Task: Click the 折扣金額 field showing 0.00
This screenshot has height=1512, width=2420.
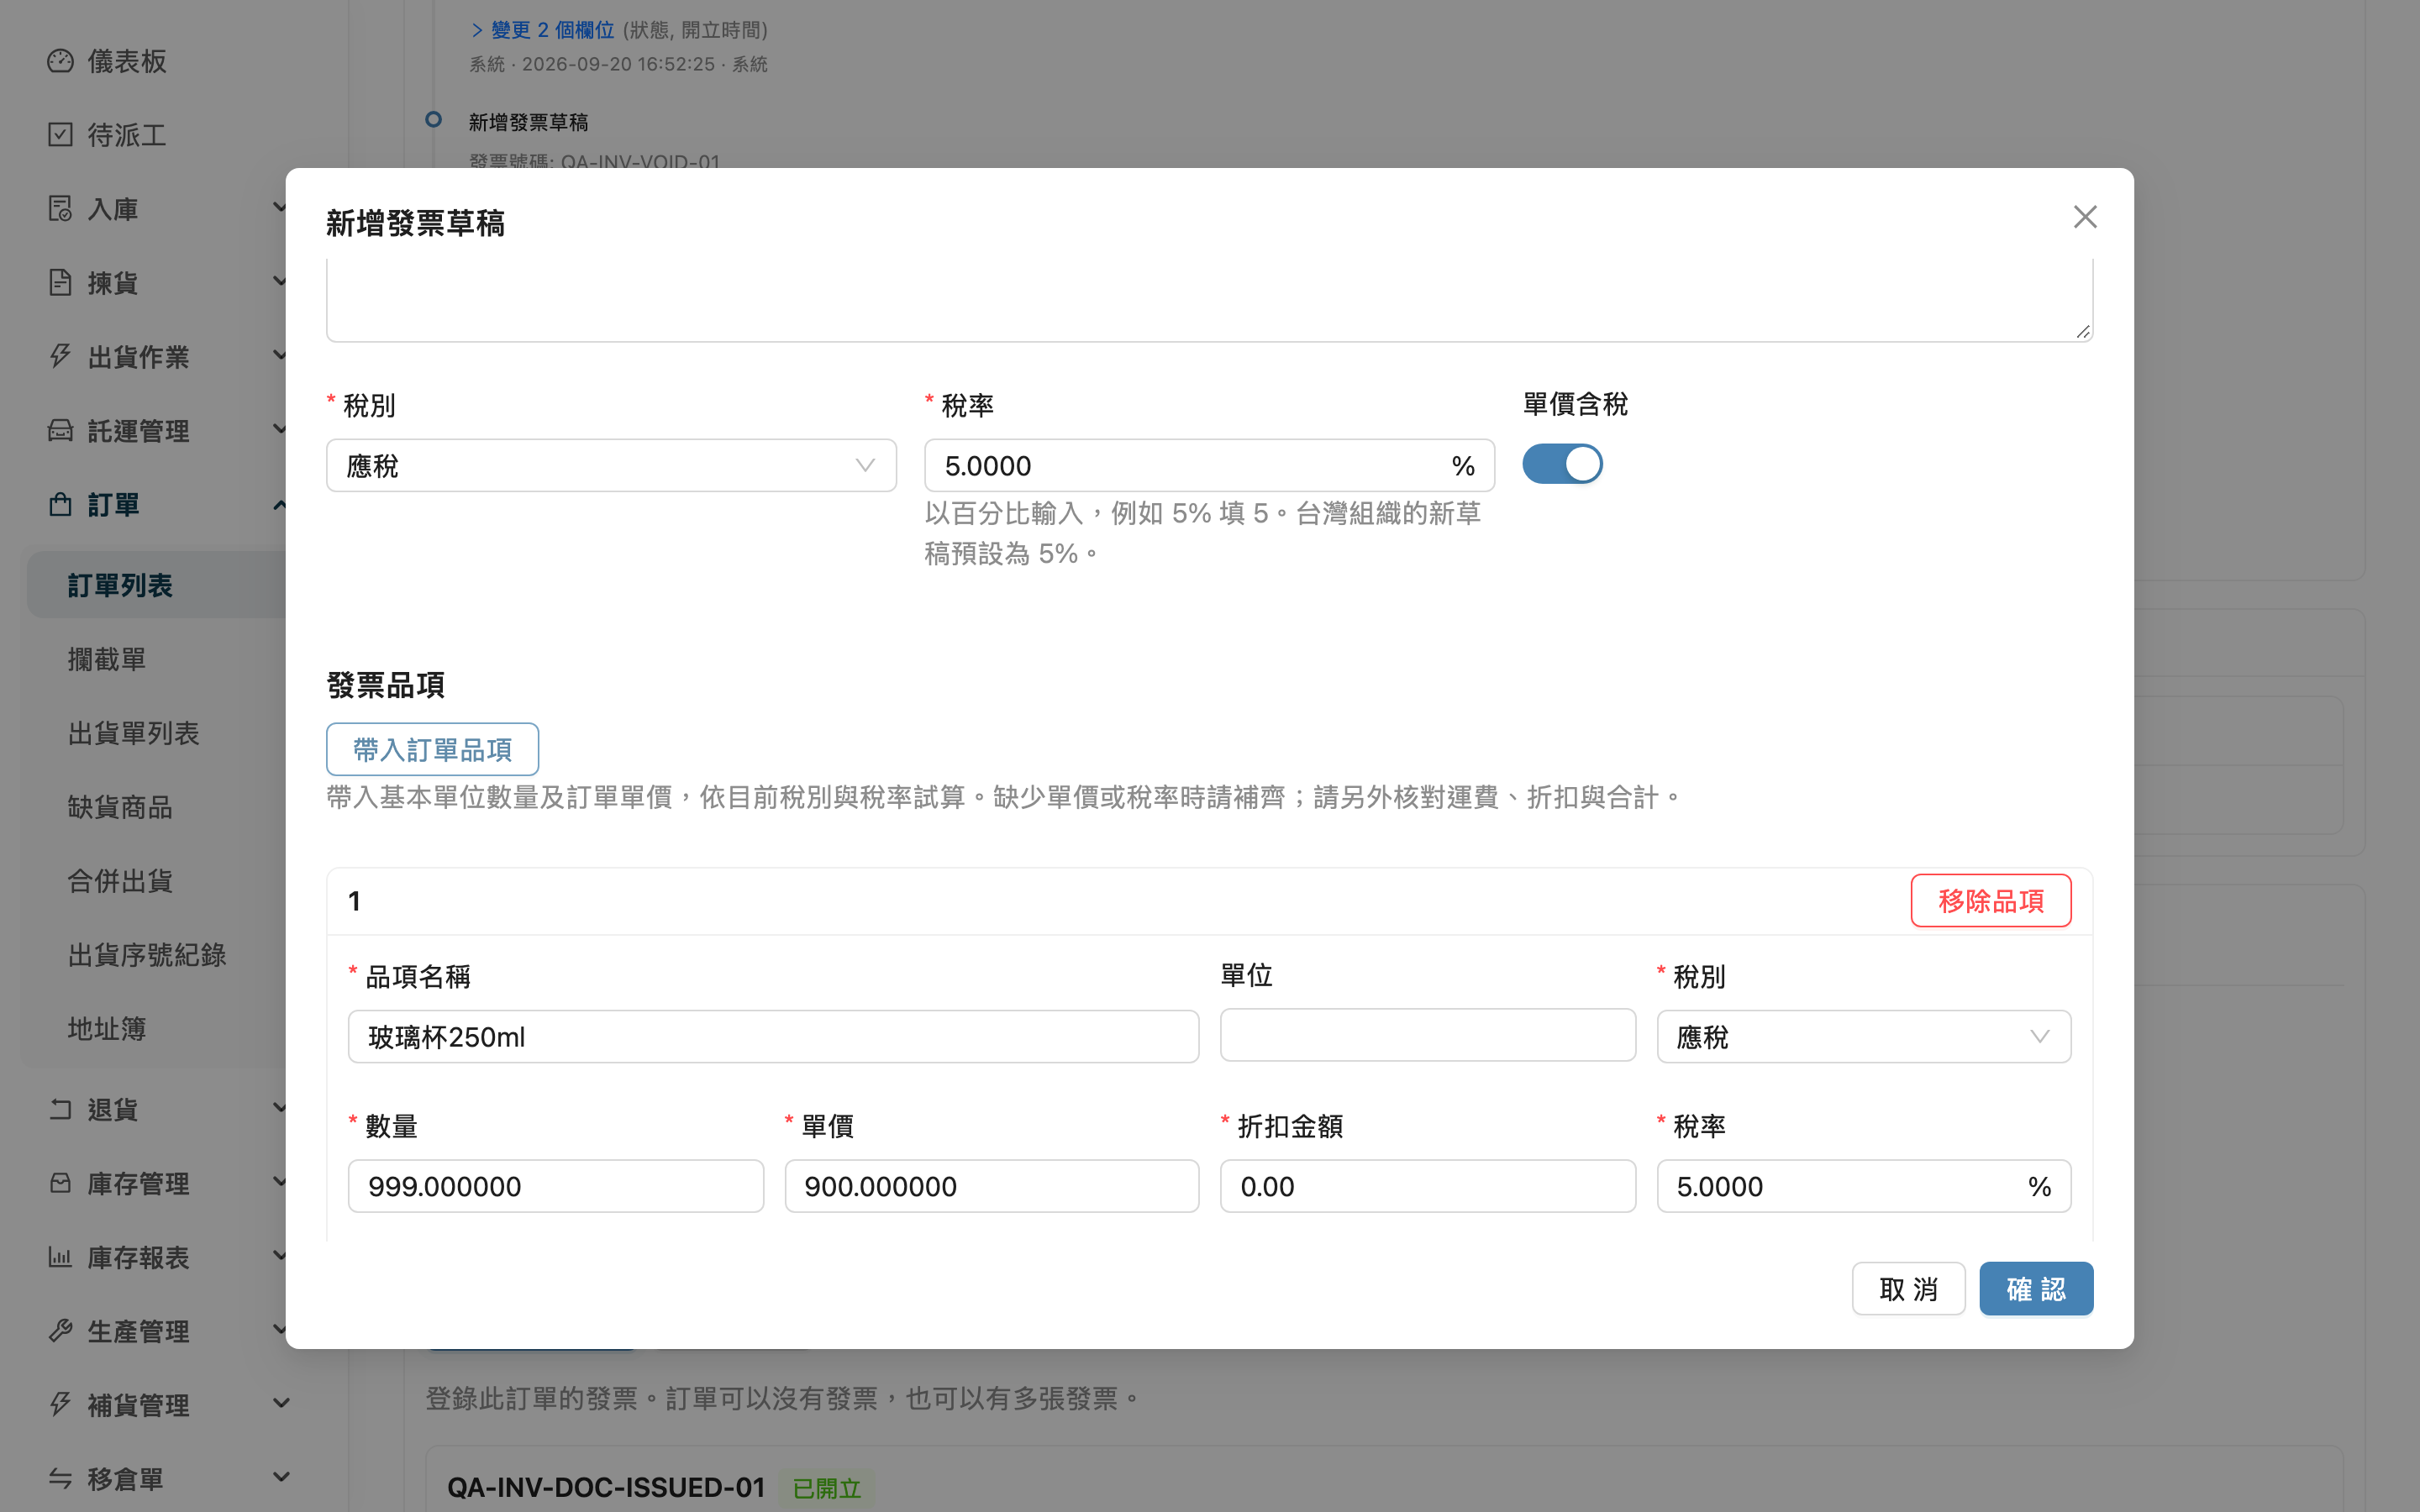Action: click(1427, 1187)
